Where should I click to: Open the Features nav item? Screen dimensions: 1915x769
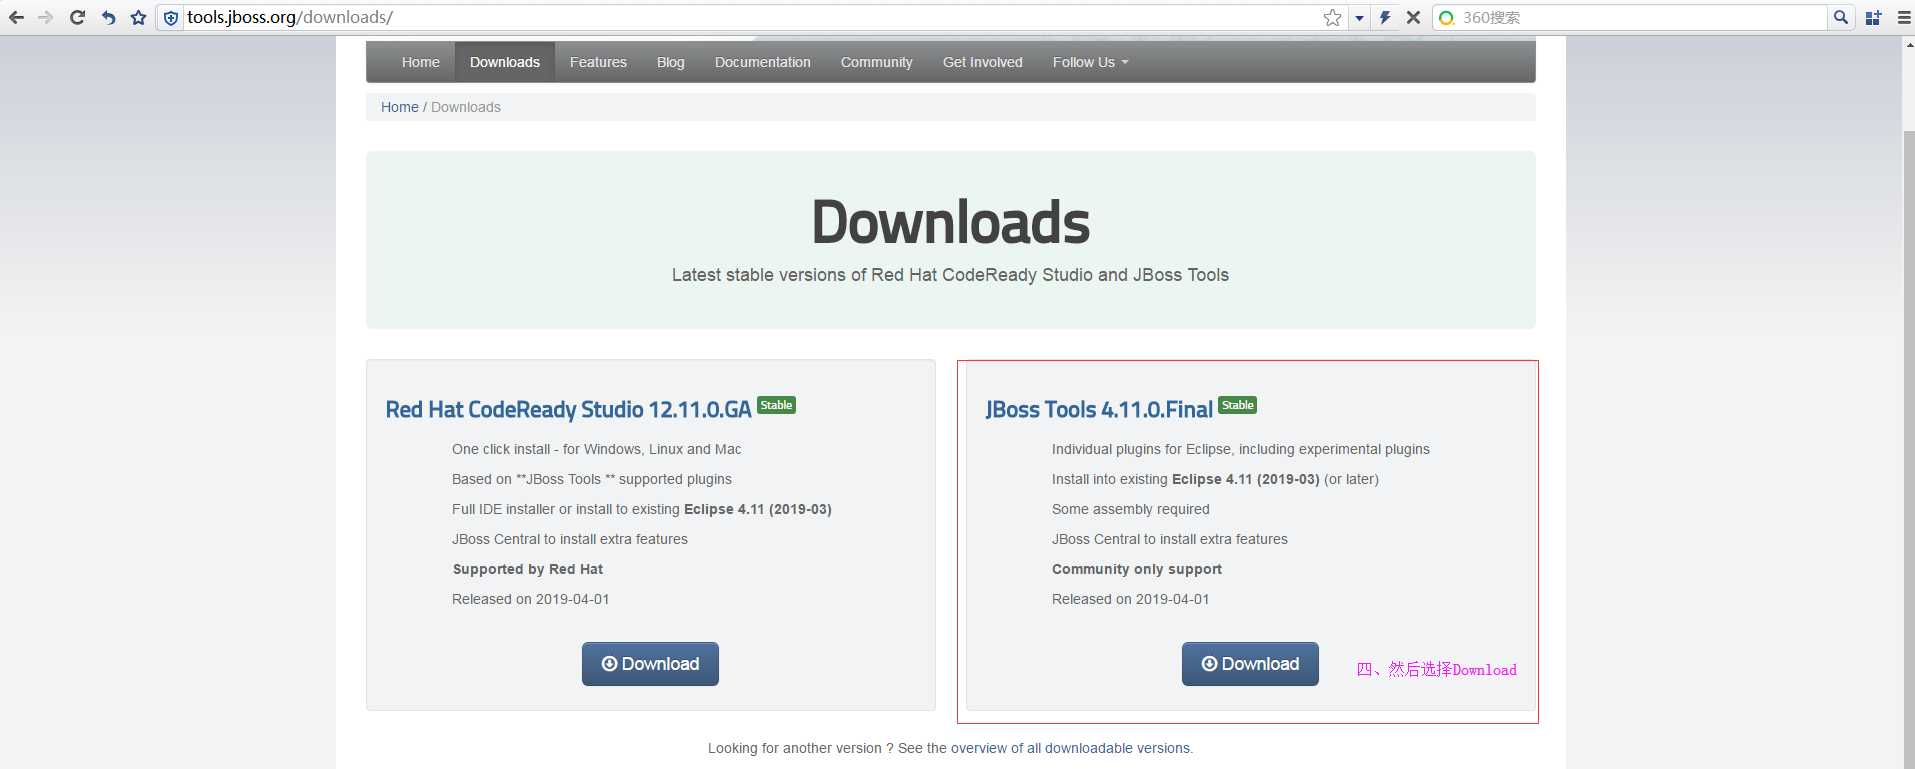598,62
